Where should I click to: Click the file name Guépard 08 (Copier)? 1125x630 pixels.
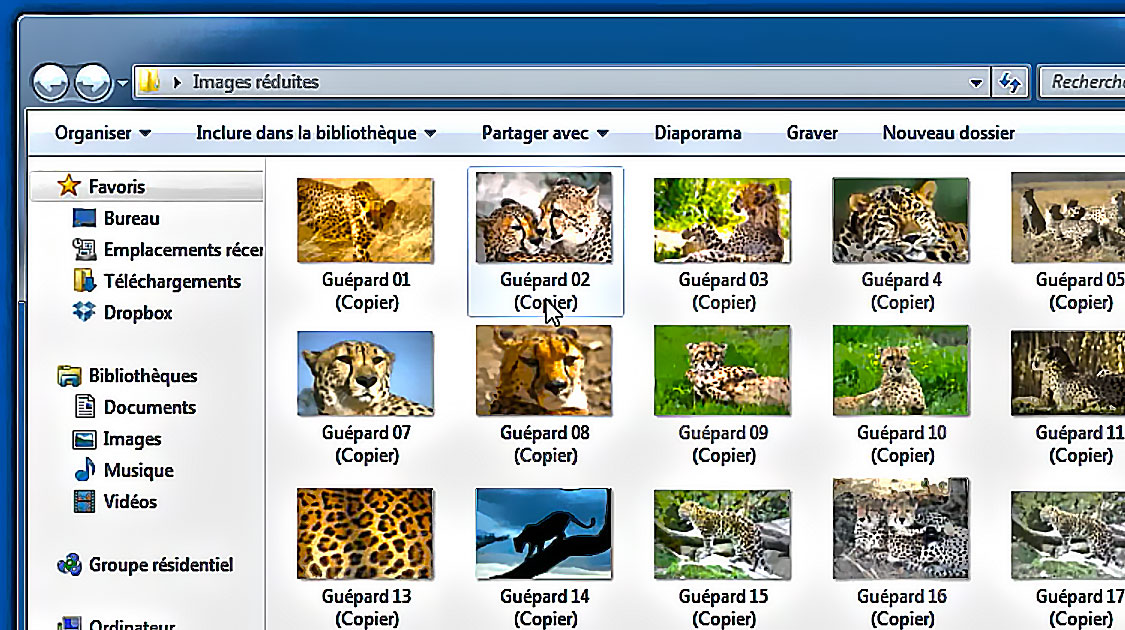pyautogui.click(x=545, y=443)
